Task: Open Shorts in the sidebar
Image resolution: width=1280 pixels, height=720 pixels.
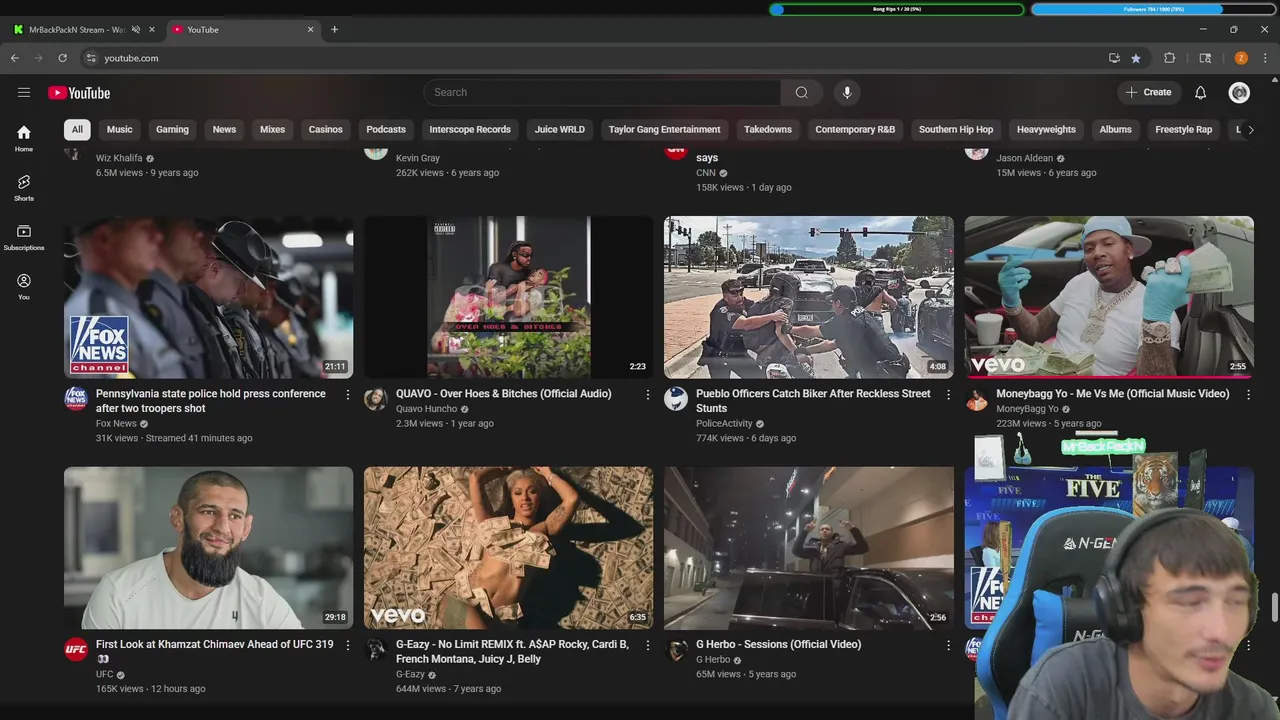Action: pyautogui.click(x=24, y=187)
